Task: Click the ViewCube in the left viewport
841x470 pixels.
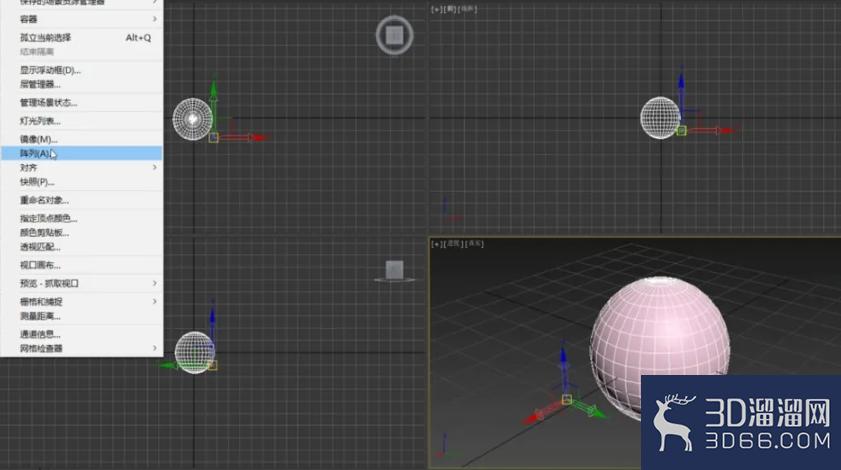Action: 394,271
